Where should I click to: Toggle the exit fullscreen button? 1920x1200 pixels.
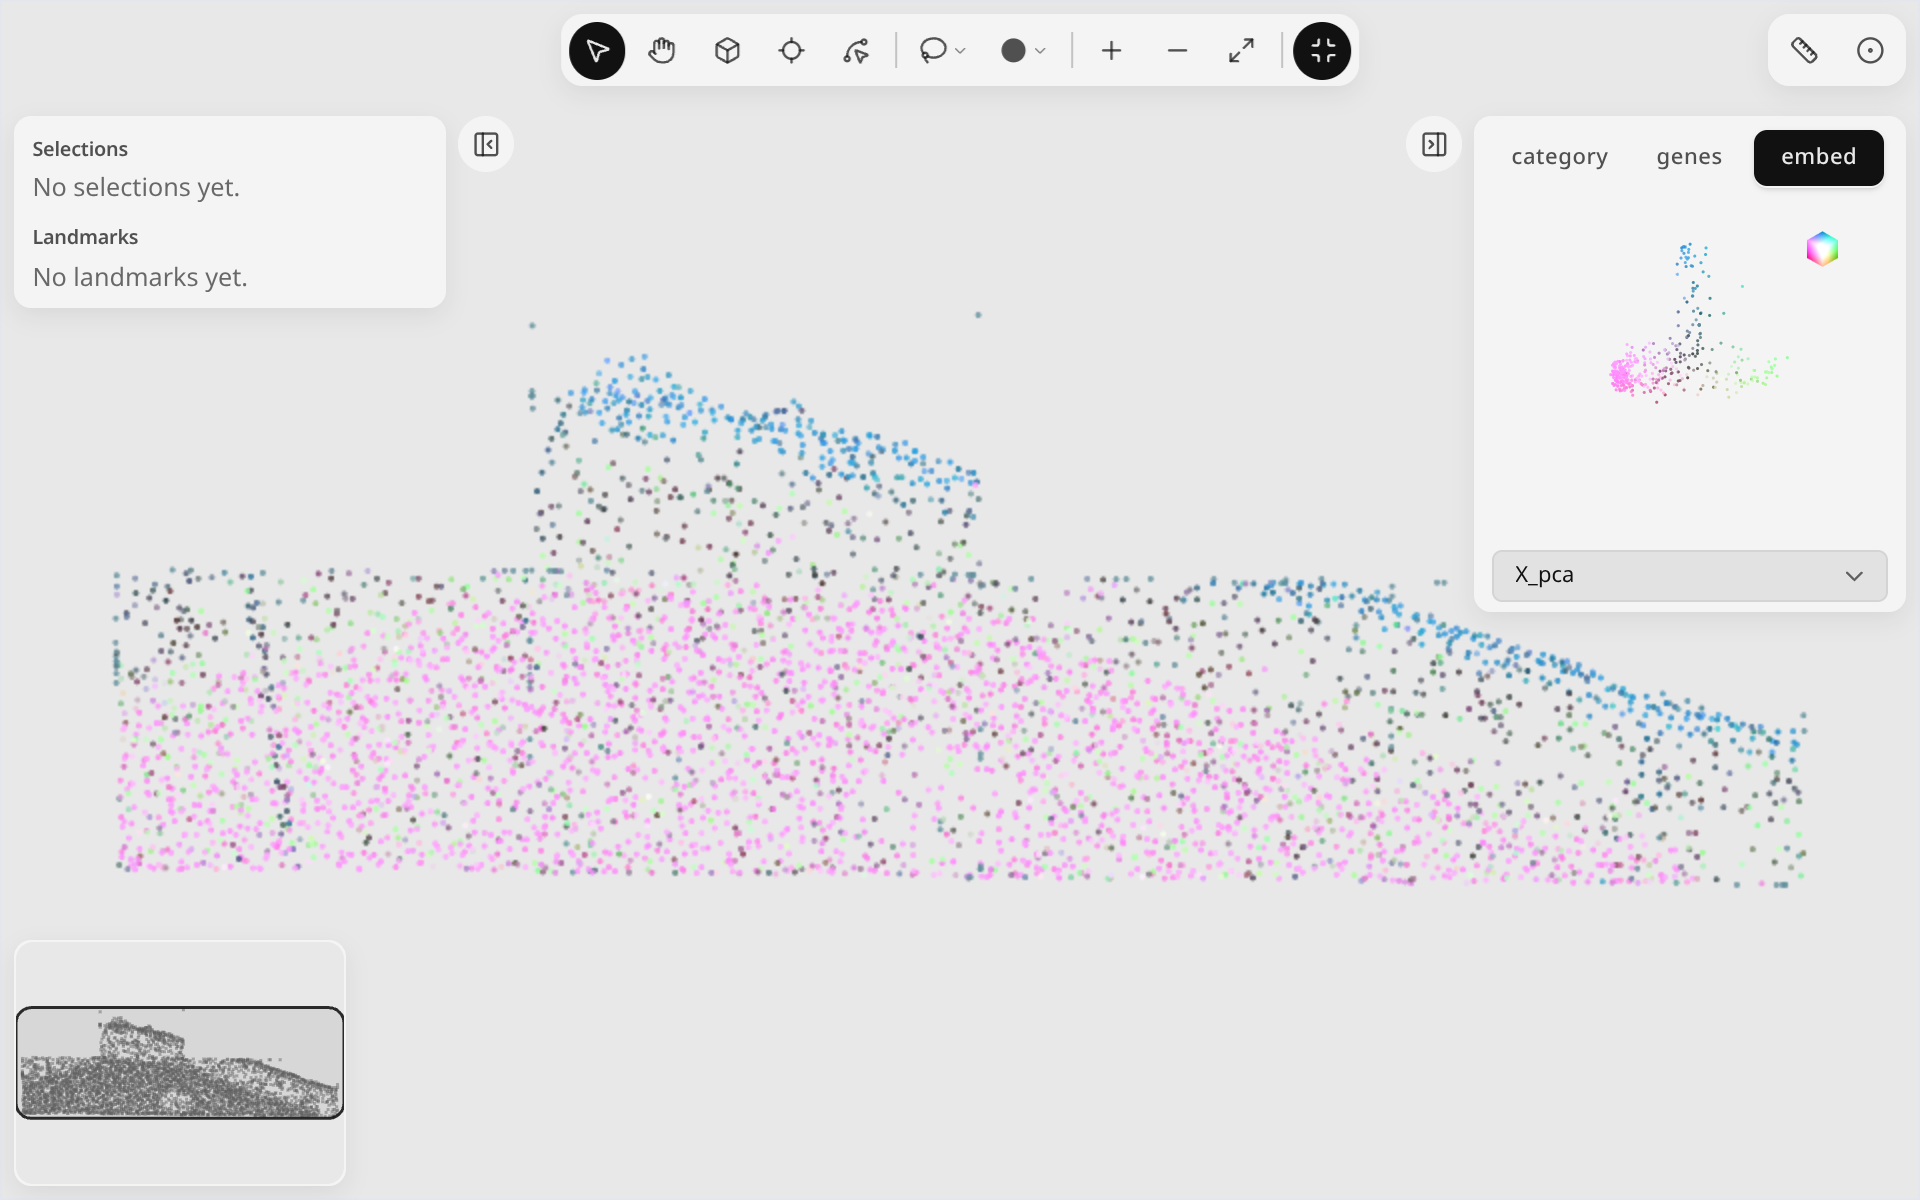(1322, 51)
